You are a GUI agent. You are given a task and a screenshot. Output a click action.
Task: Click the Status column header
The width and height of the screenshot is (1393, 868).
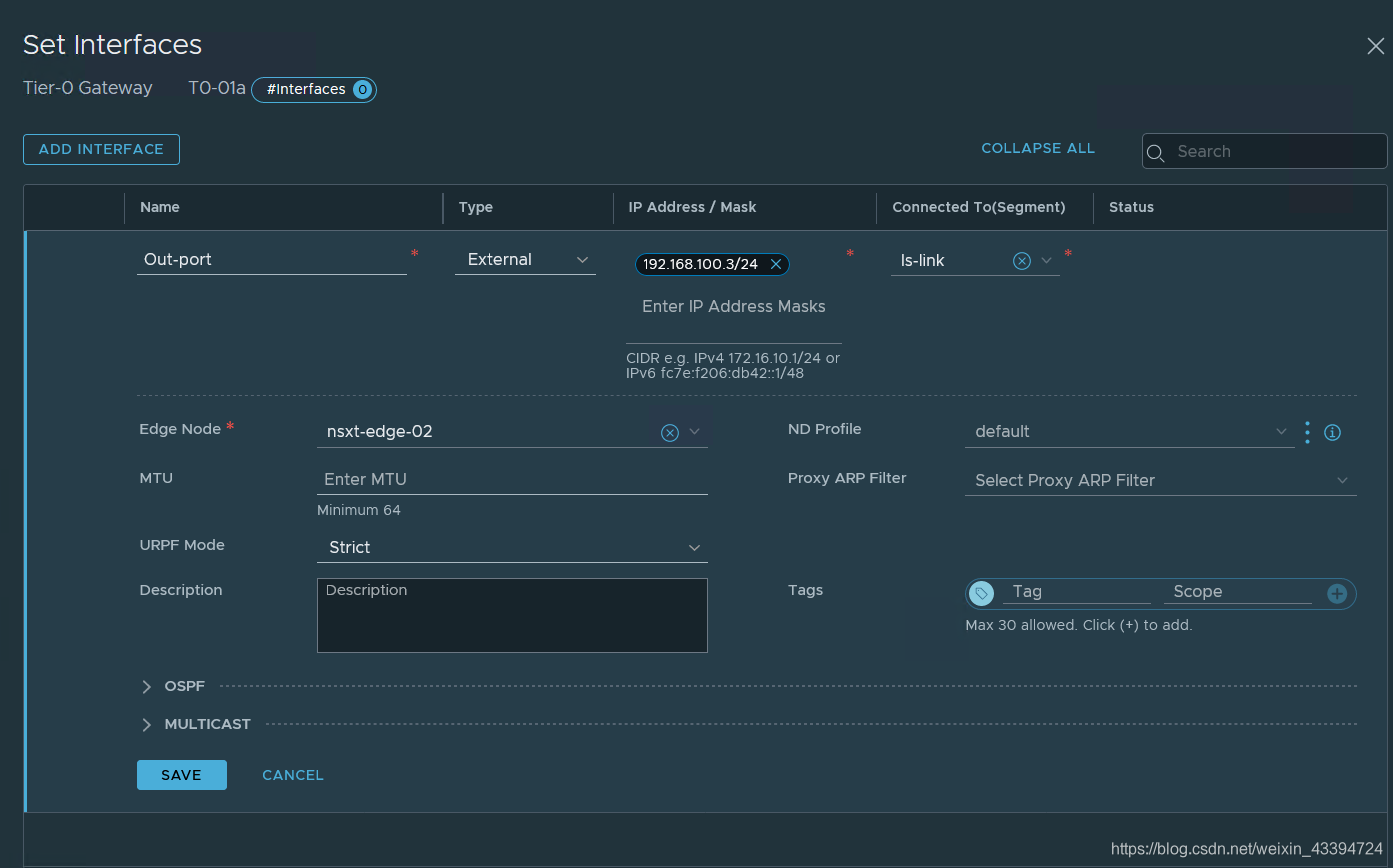(x=1131, y=207)
